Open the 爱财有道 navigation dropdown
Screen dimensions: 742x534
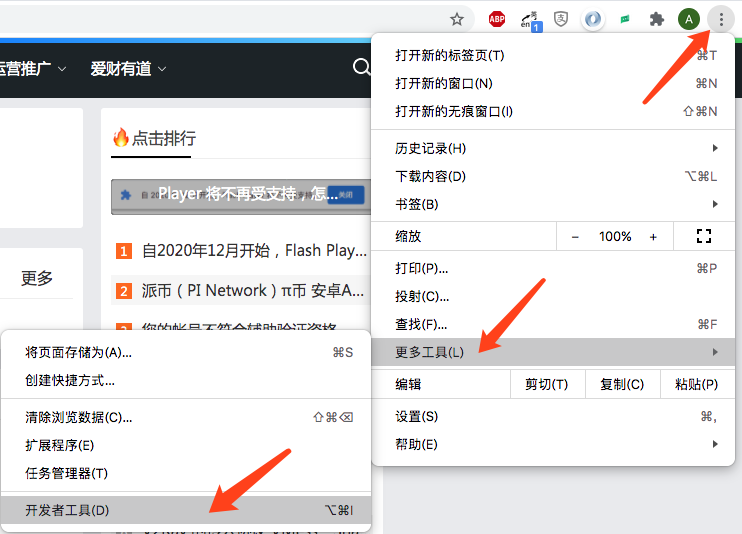tap(128, 69)
